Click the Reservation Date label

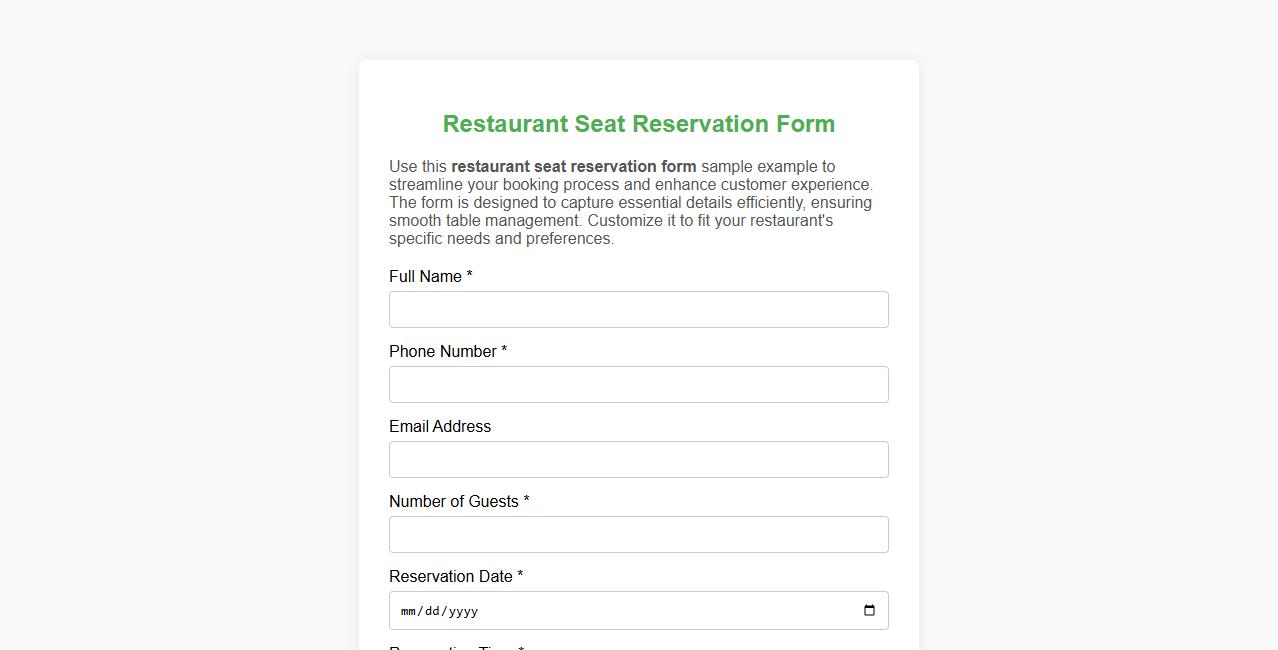click(x=448, y=576)
